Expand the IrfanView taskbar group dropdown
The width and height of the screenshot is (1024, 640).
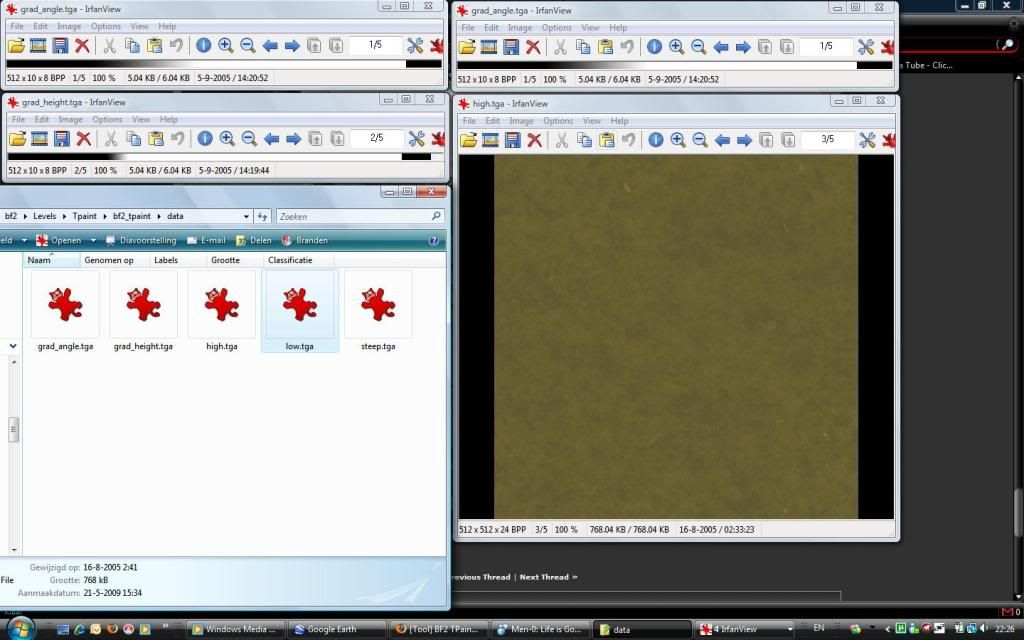pyautogui.click(x=791, y=629)
